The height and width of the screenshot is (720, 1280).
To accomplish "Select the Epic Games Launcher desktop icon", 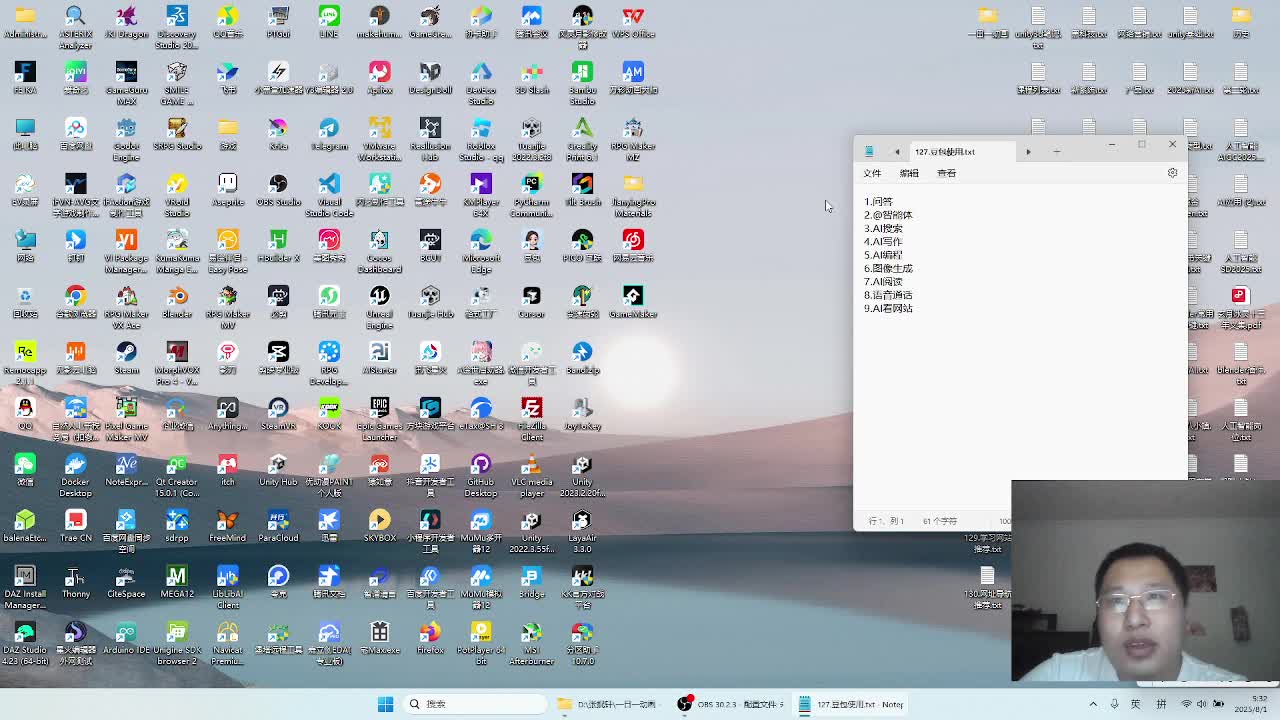I will coord(379,419).
